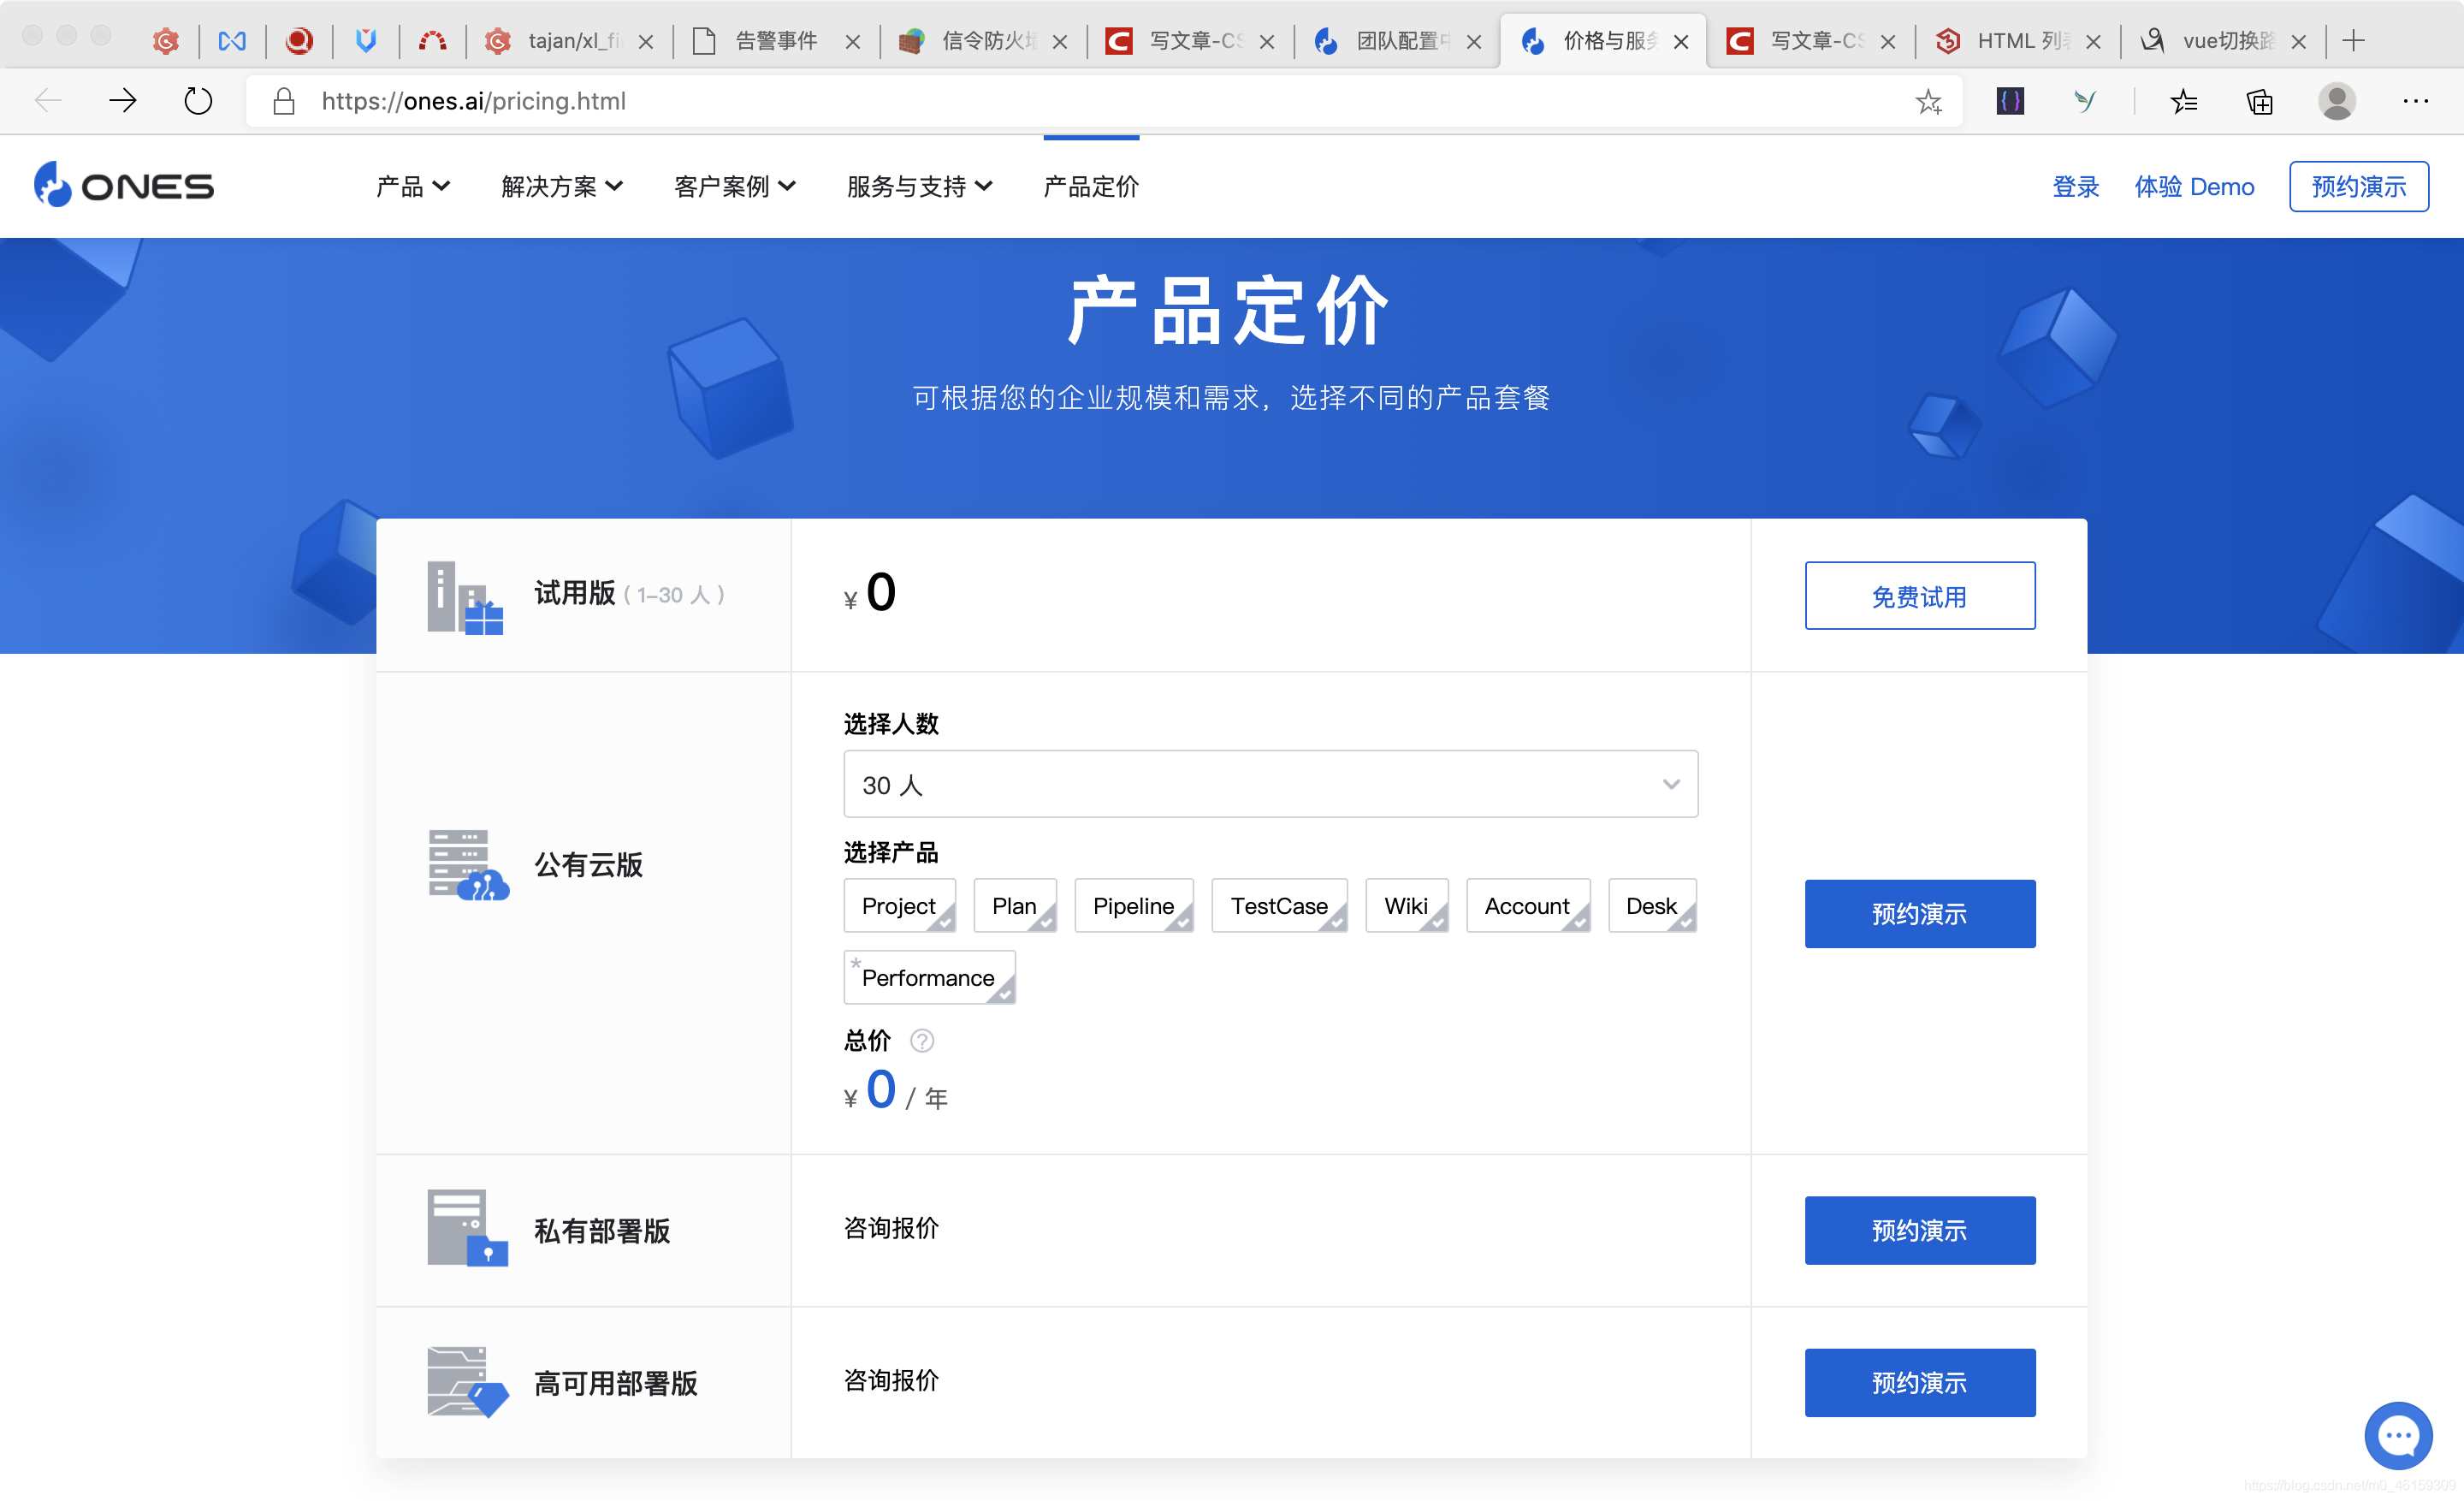Toggle Desk product selection
This screenshot has height=1501, width=2464.
point(1652,906)
